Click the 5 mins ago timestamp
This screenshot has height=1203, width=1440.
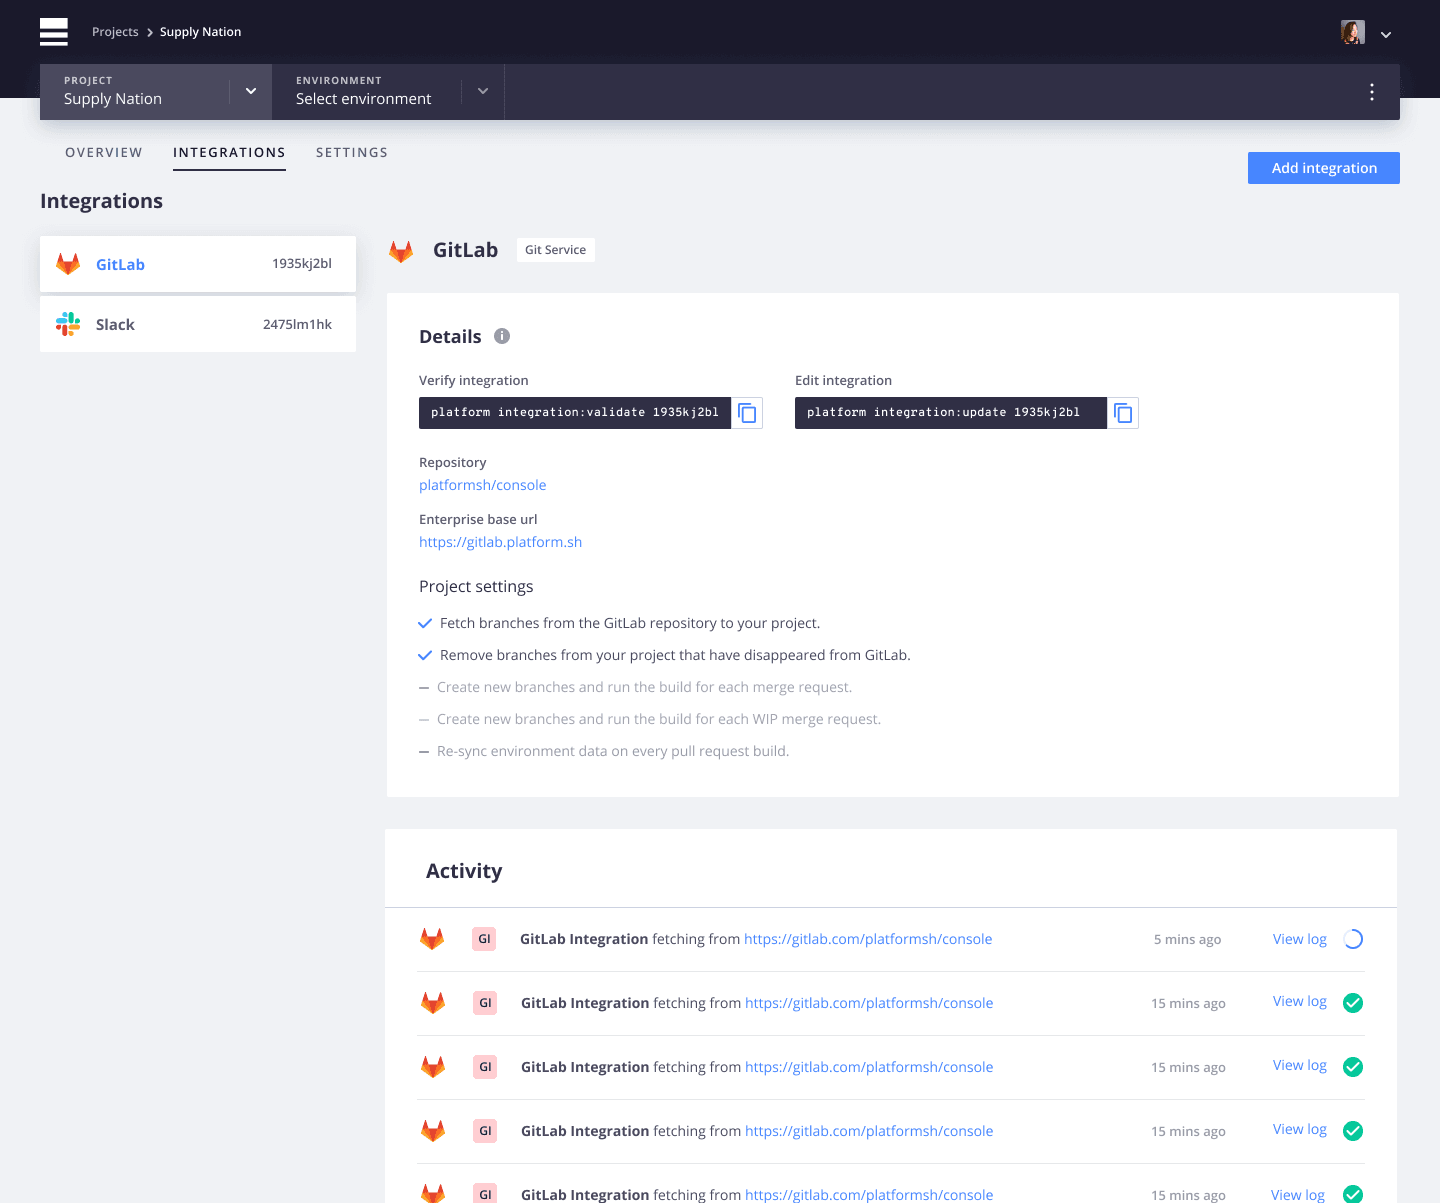click(x=1187, y=939)
